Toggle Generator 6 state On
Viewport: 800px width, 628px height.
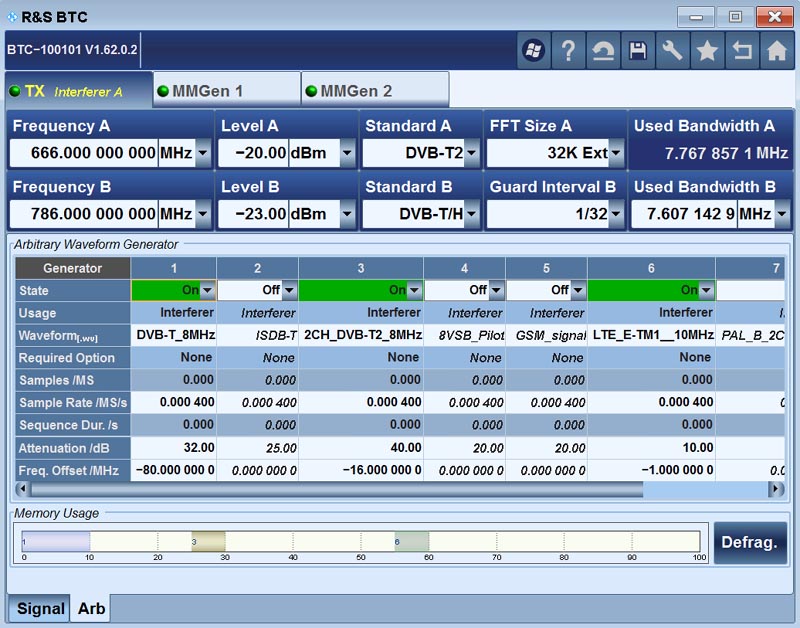(652, 290)
